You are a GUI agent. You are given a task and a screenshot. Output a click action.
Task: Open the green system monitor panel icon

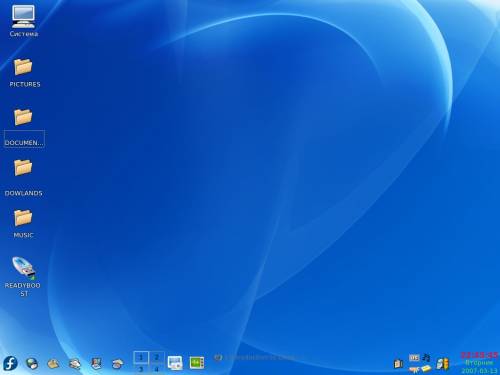point(197,363)
